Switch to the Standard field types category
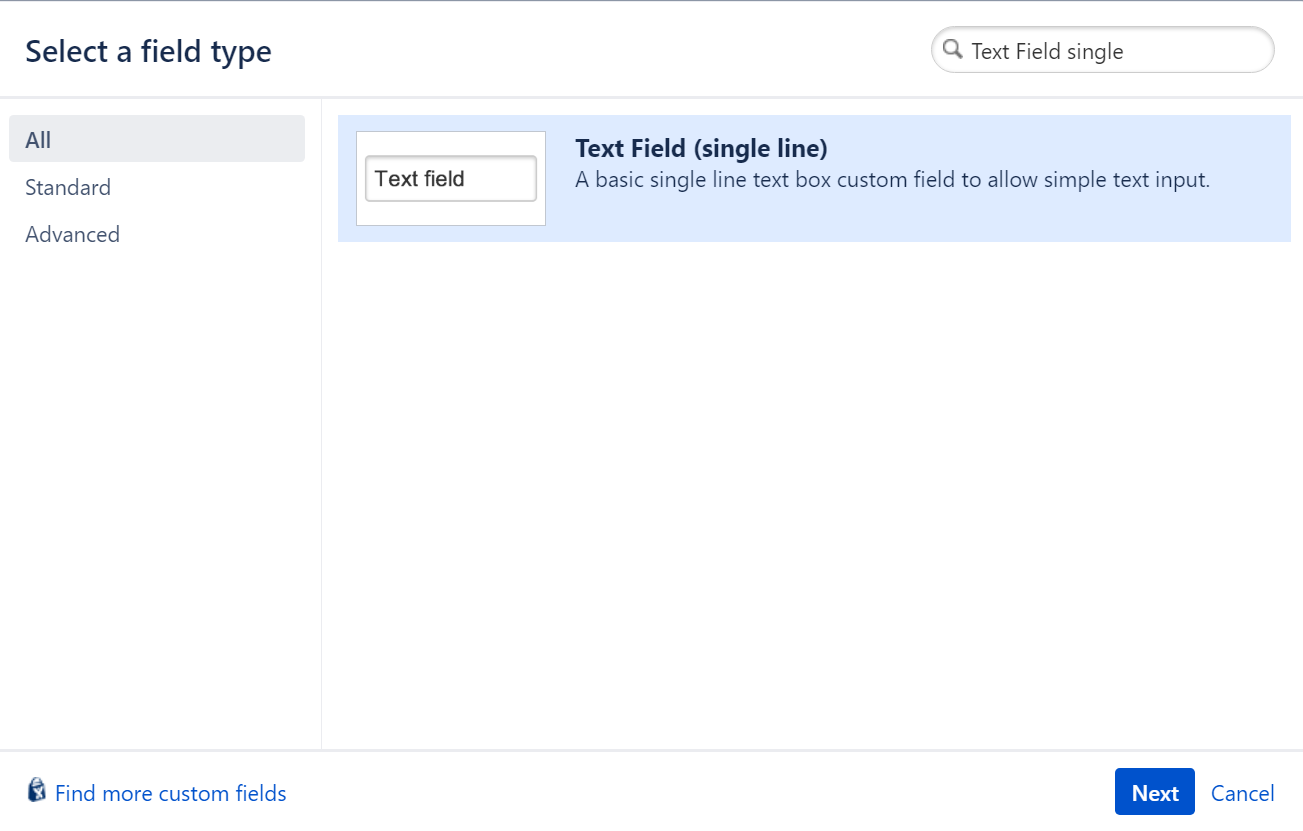Screen dimensions: 1303x831 pos(68,187)
